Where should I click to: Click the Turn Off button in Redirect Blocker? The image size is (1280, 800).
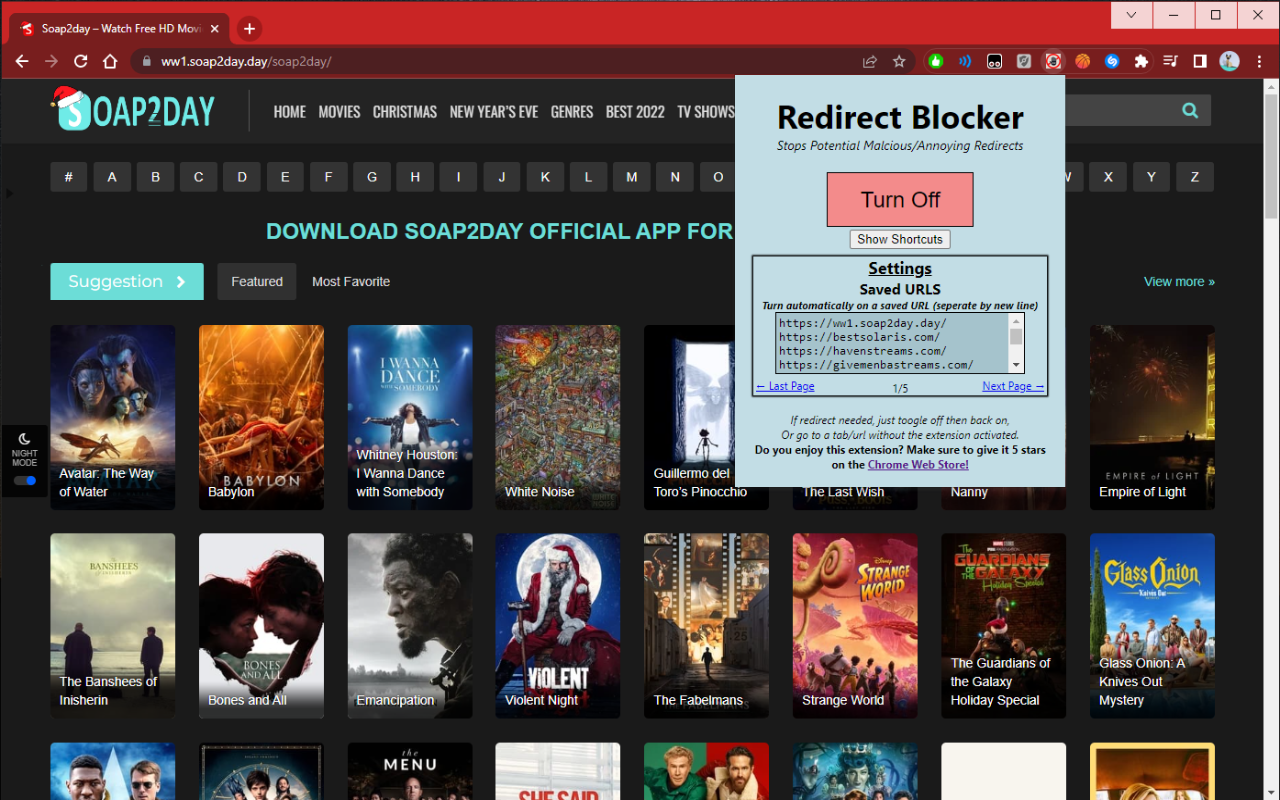(900, 199)
